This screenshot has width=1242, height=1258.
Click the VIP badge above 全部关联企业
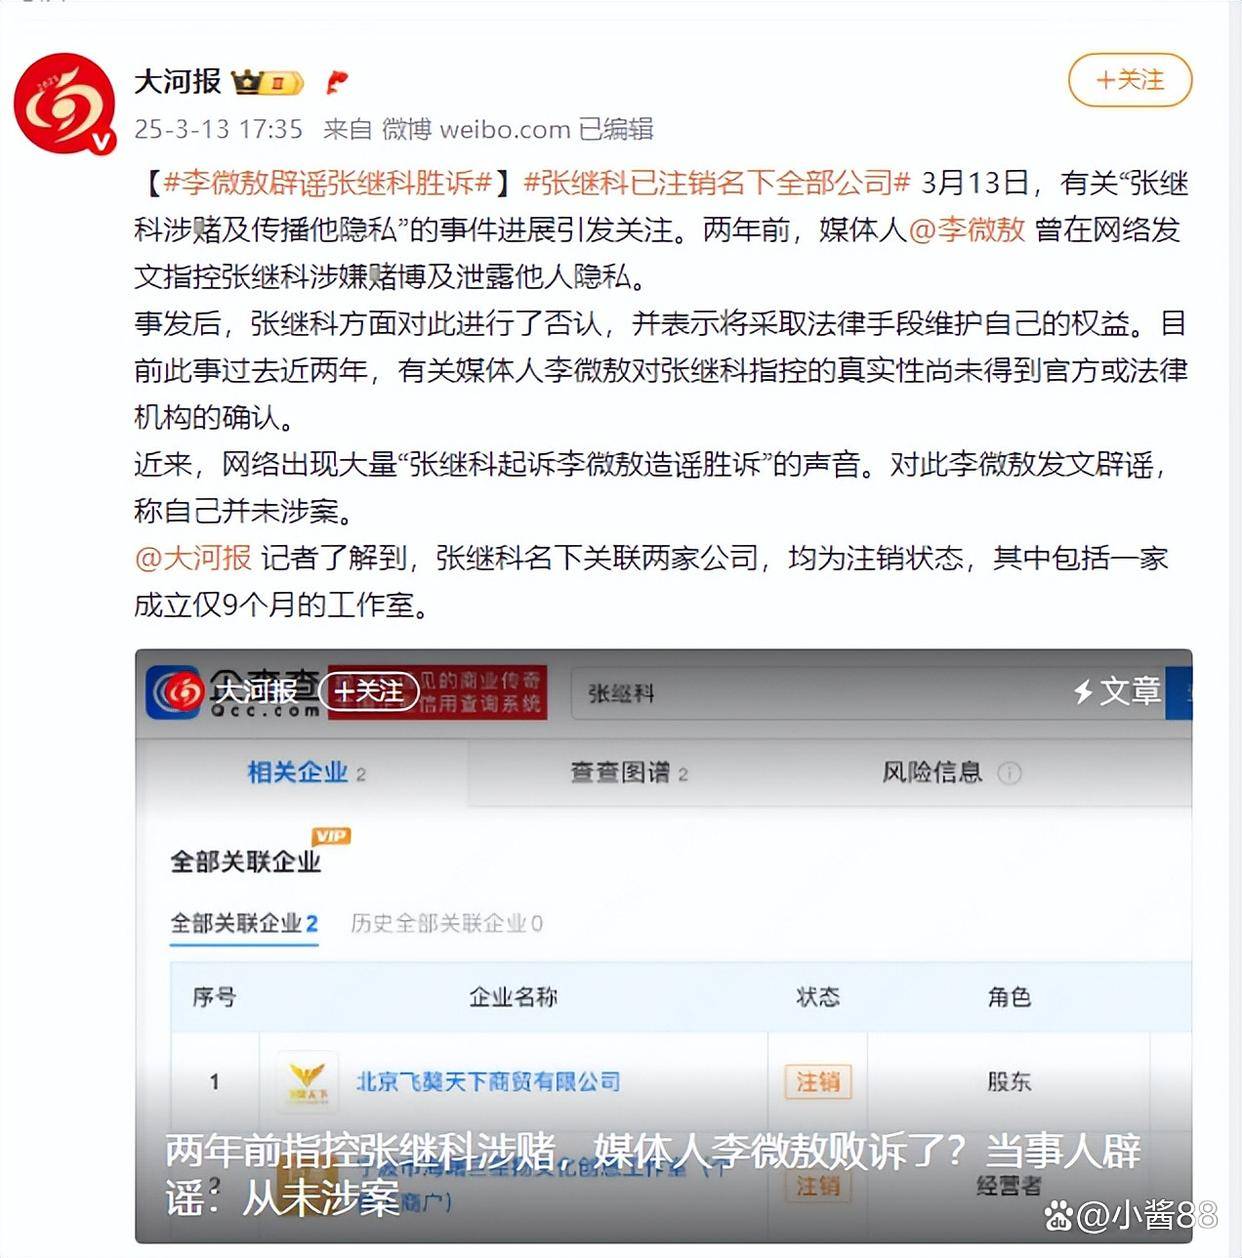pos(331,836)
